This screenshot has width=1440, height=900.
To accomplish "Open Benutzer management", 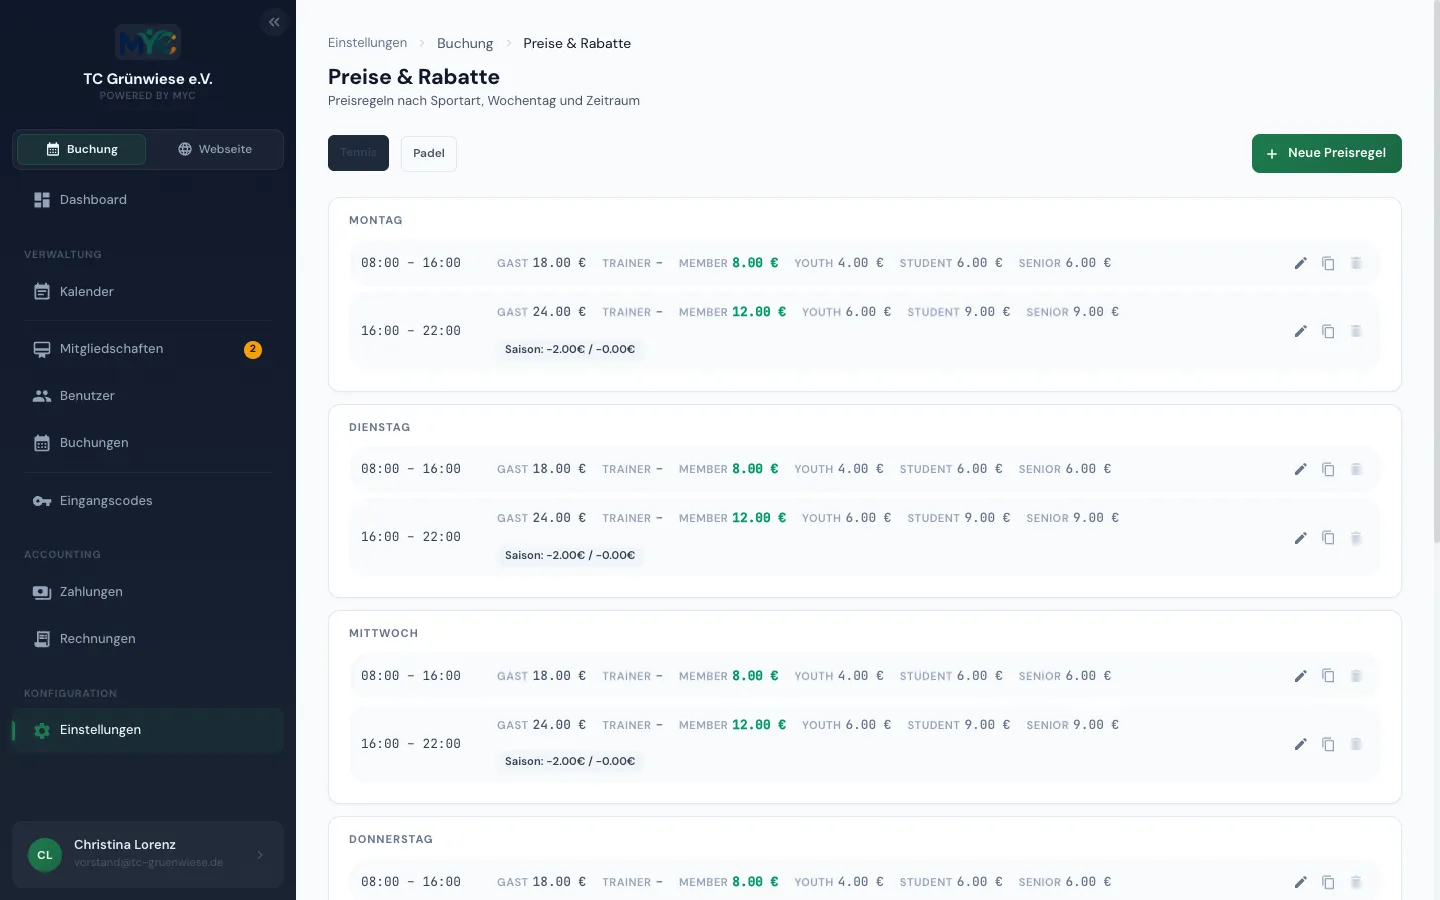I will pyautogui.click(x=148, y=396).
